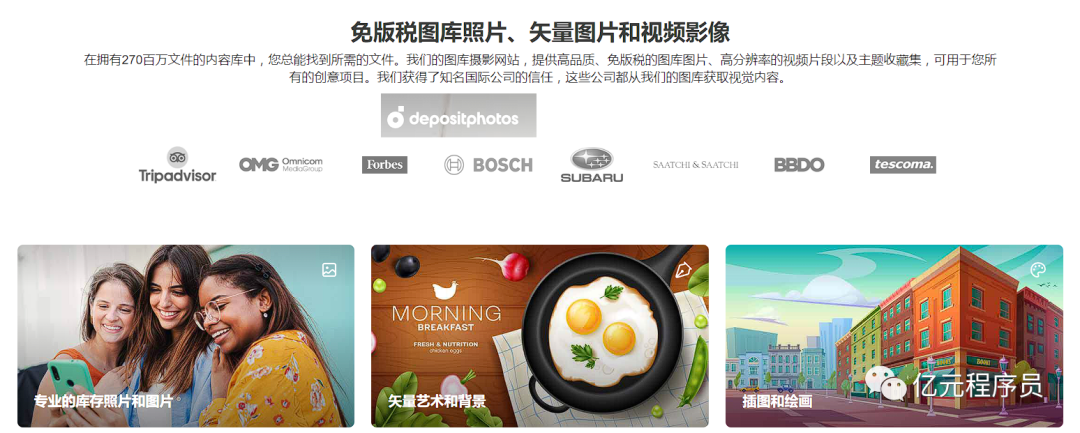Click the palette icon on illustration card

pyautogui.click(x=1038, y=269)
